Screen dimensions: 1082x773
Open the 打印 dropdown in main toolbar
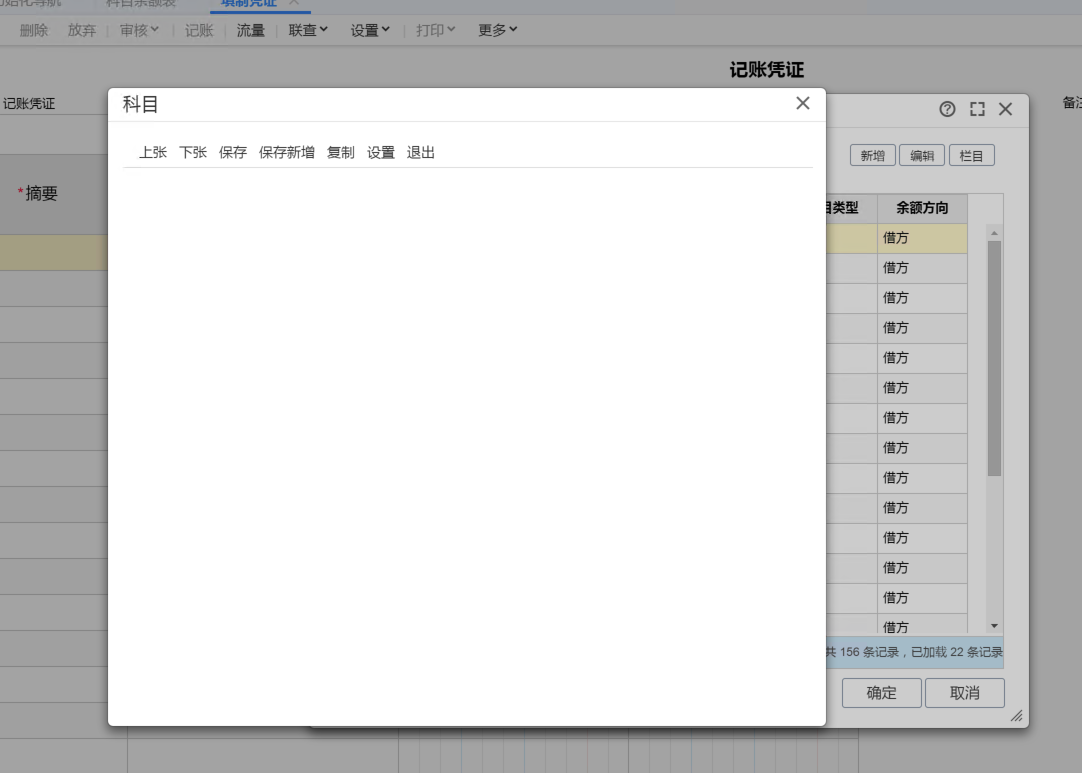coord(435,30)
